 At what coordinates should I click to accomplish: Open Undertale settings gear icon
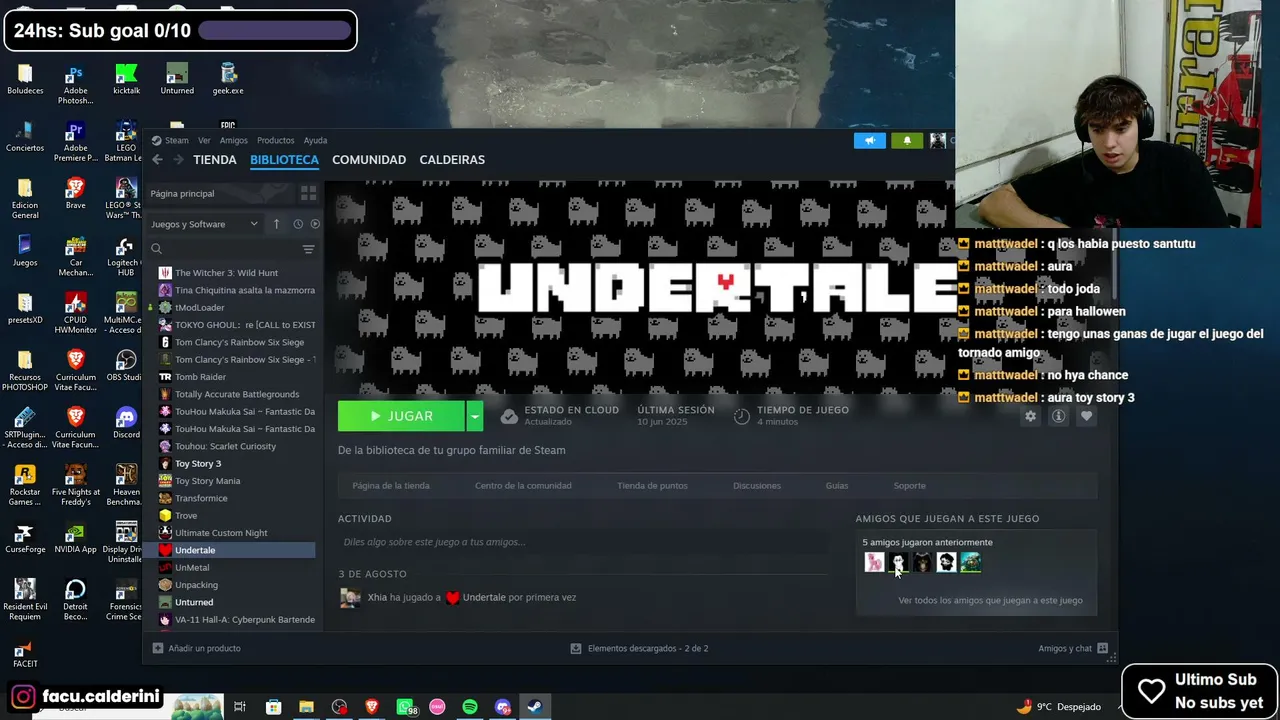click(x=1030, y=416)
